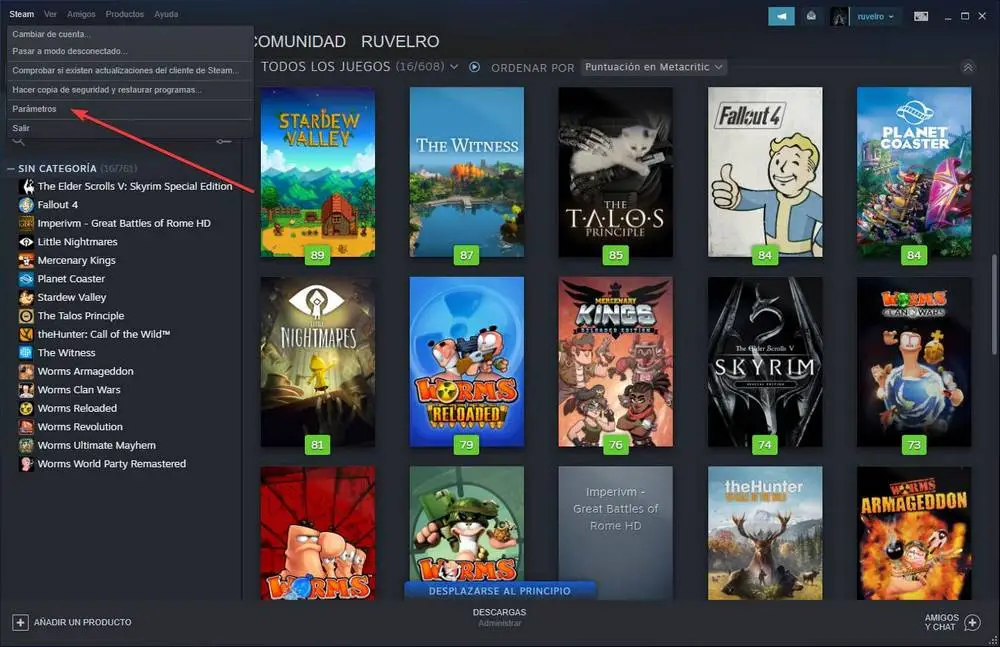The width and height of the screenshot is (1000, 647).
Task: Click the Worms Revolution list icon
Action: click(26, 427)
